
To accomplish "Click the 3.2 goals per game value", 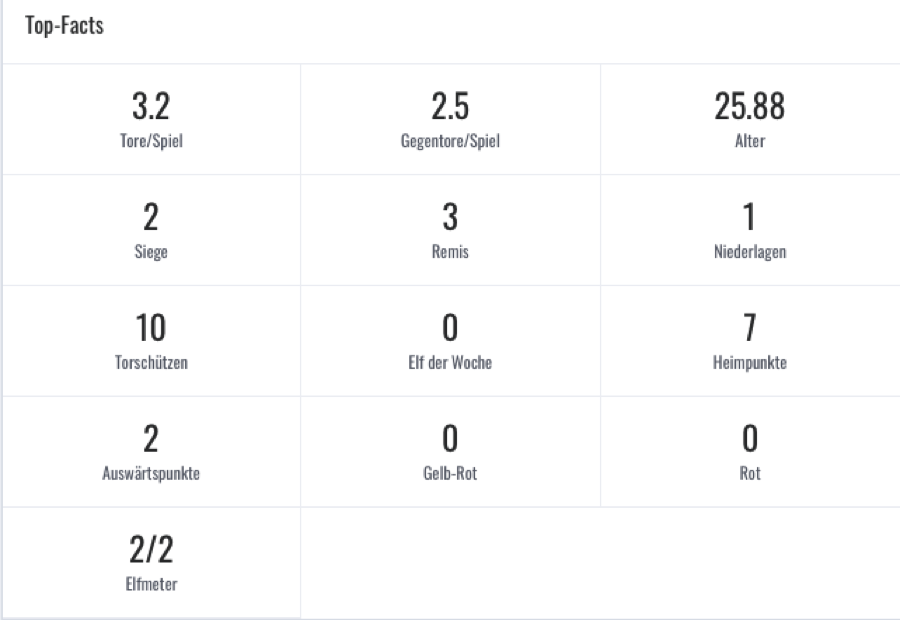I will tap(151, 106).
